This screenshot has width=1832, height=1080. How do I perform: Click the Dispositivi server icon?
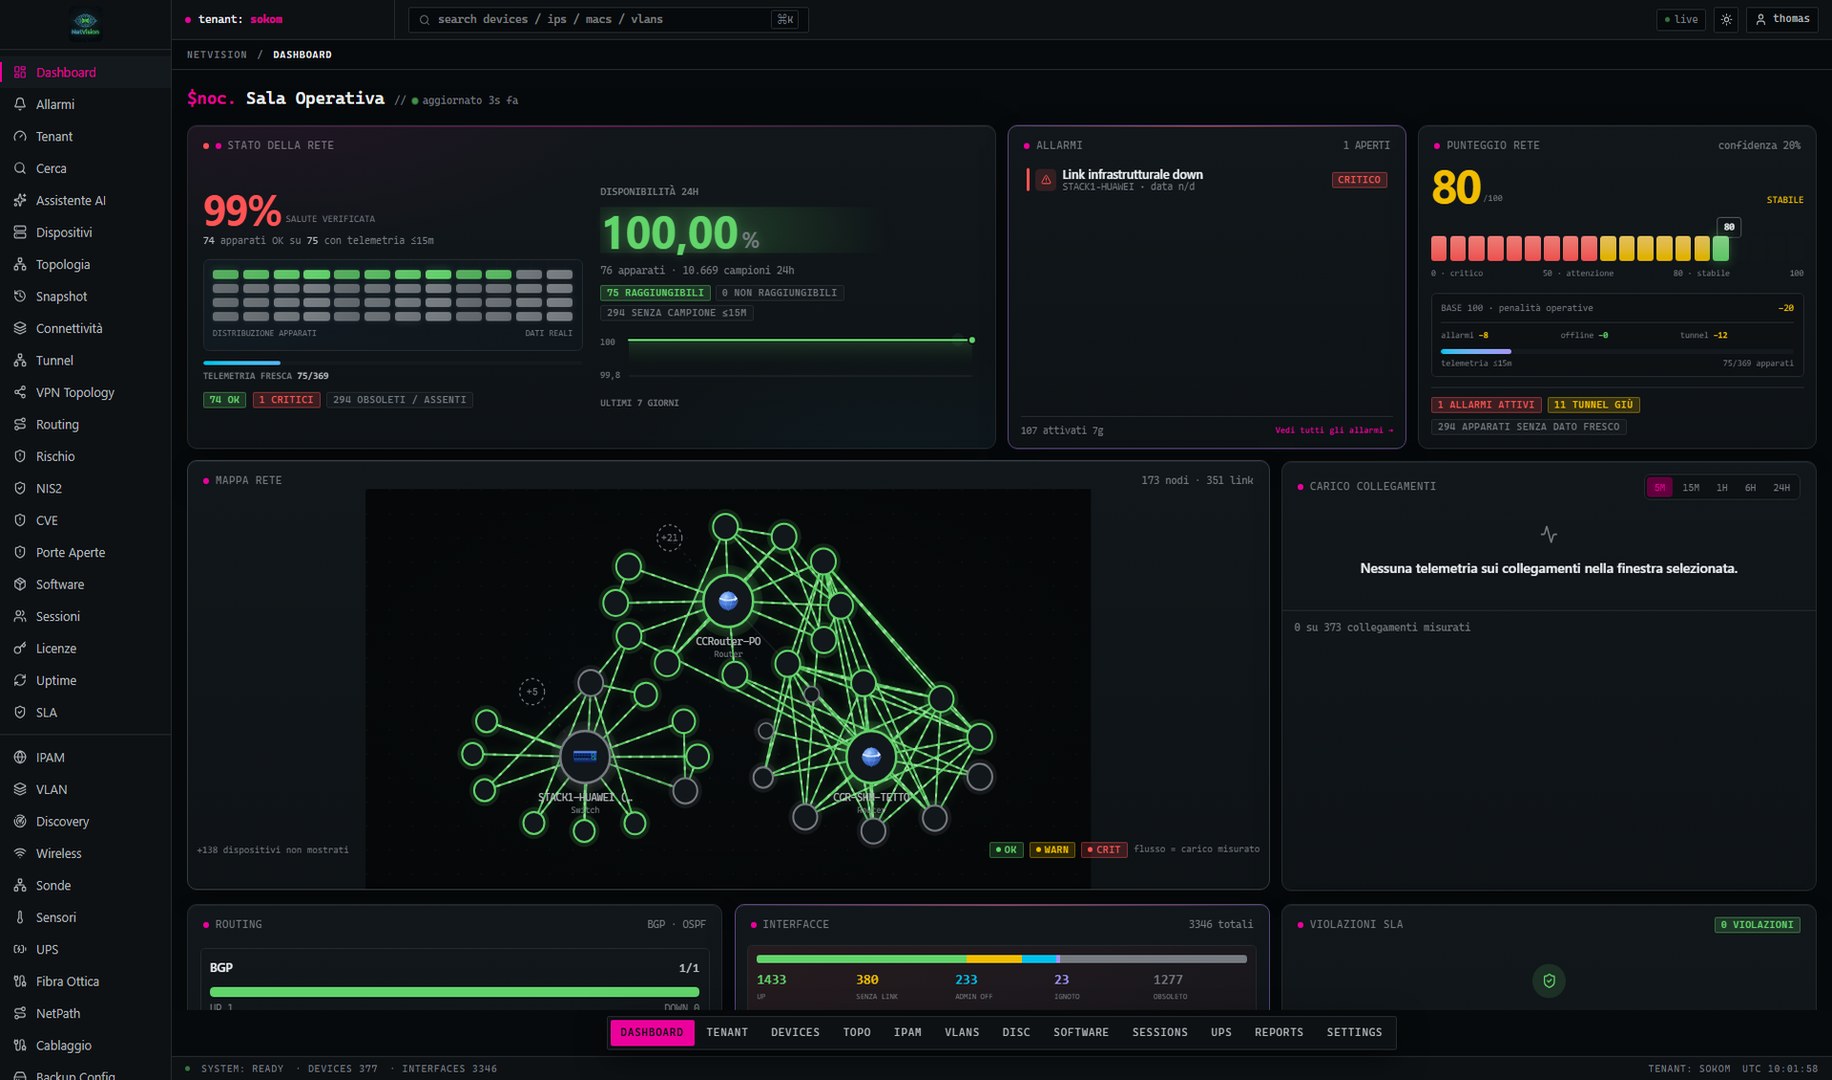pos(20,232)
